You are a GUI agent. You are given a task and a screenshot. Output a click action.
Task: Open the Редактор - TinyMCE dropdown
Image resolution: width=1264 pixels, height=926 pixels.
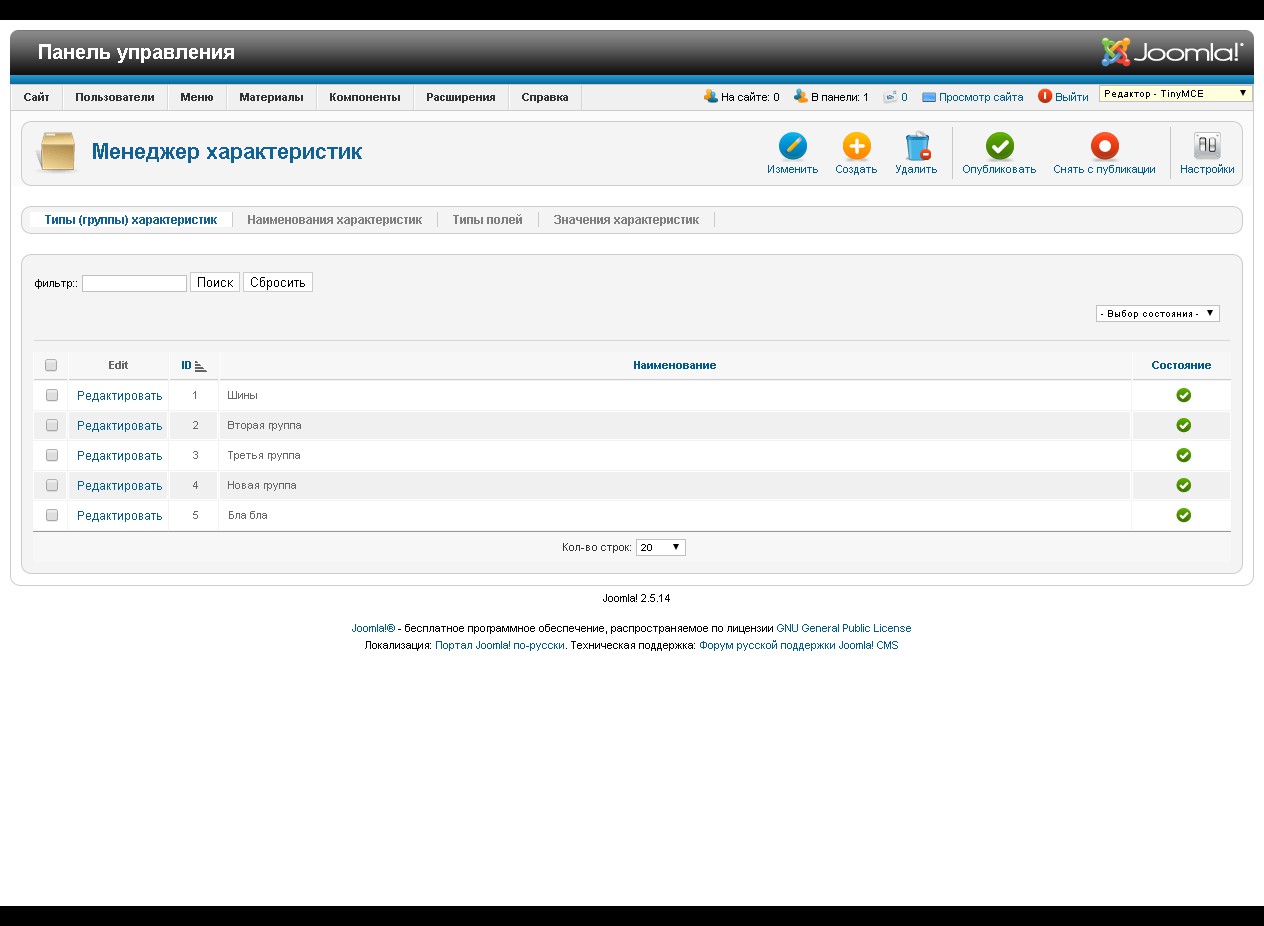[x=1176, y=93]
